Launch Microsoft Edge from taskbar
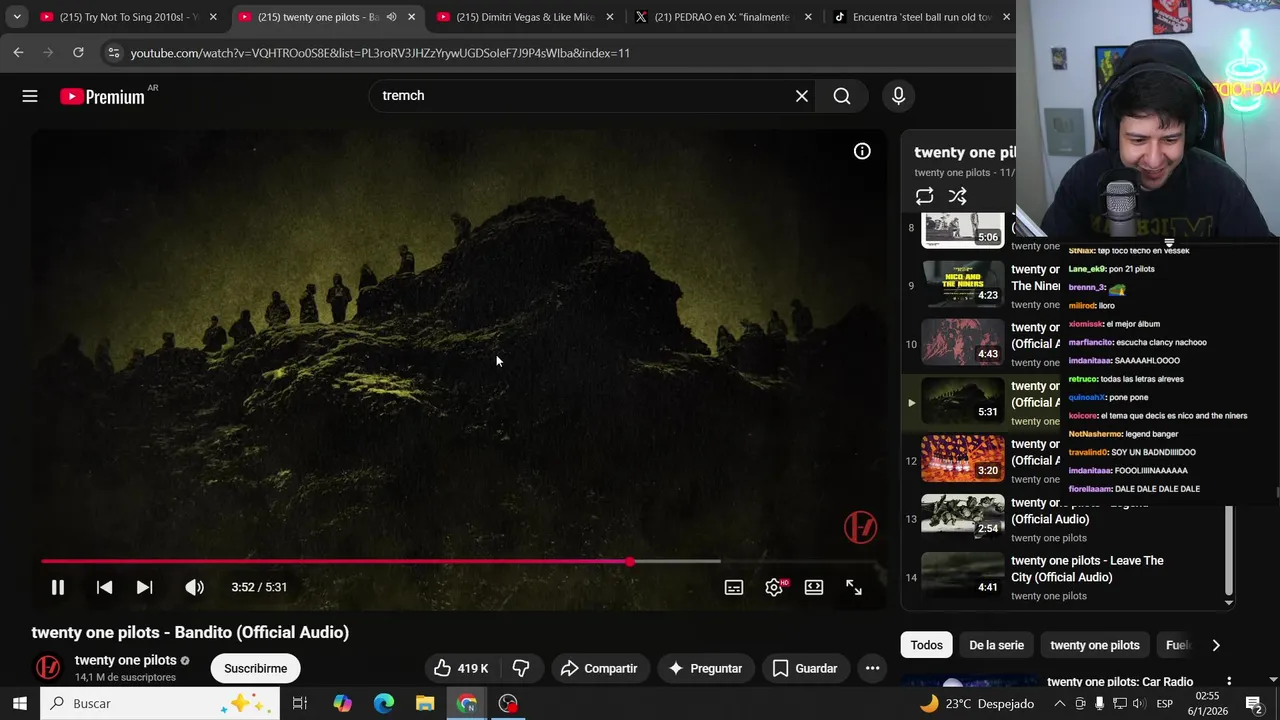This screenshot has height=720, width=1280. point(384,703)
